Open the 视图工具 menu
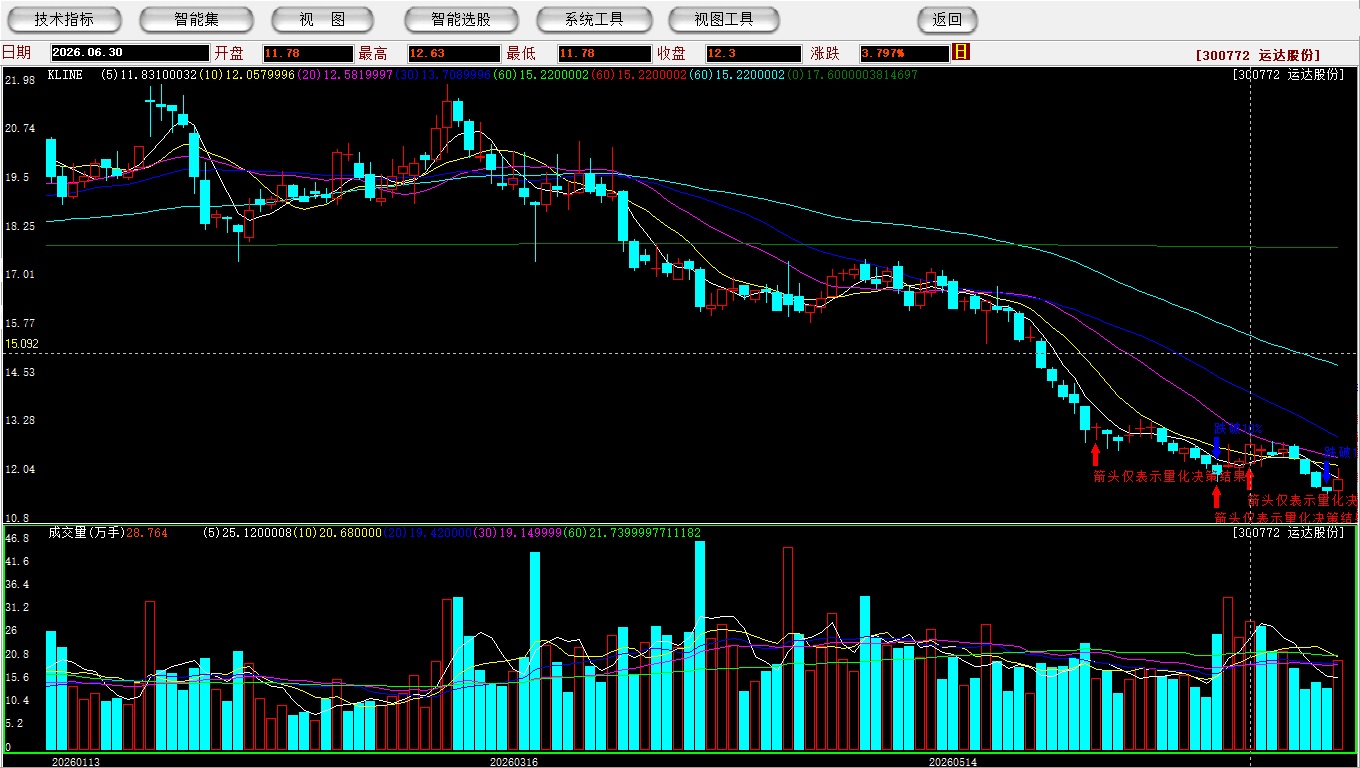The image size is (1360, 768). 724,20
